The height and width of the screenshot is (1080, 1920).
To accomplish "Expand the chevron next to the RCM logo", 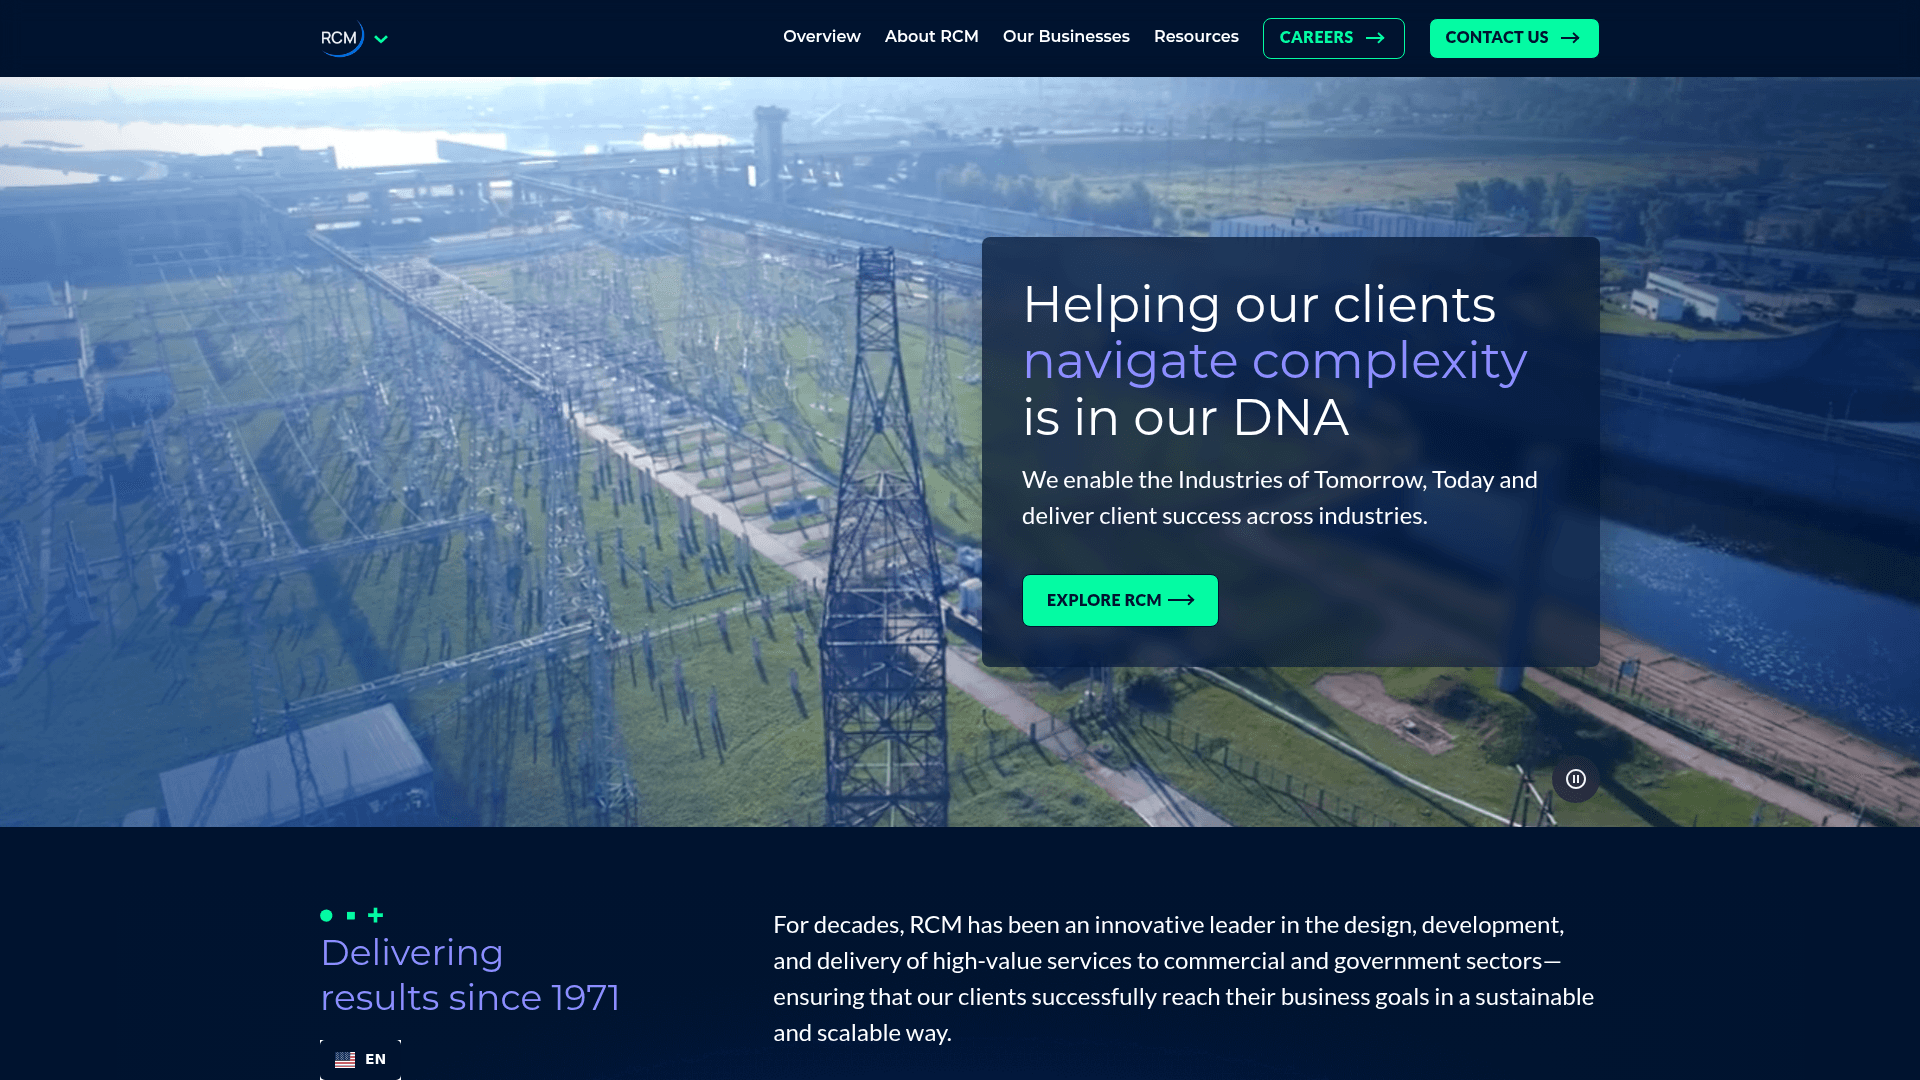I will (381, 38).
